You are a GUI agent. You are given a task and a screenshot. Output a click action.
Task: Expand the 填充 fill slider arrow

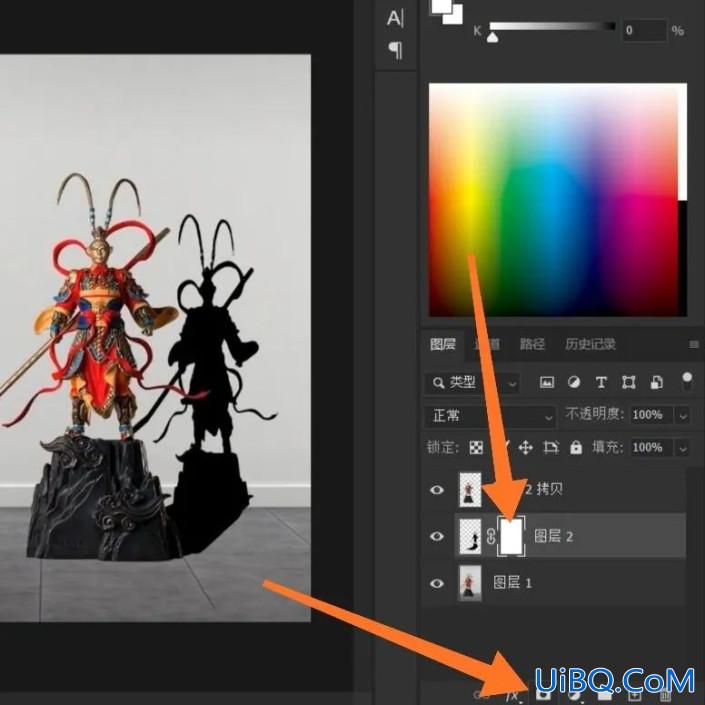pos(683,448)
